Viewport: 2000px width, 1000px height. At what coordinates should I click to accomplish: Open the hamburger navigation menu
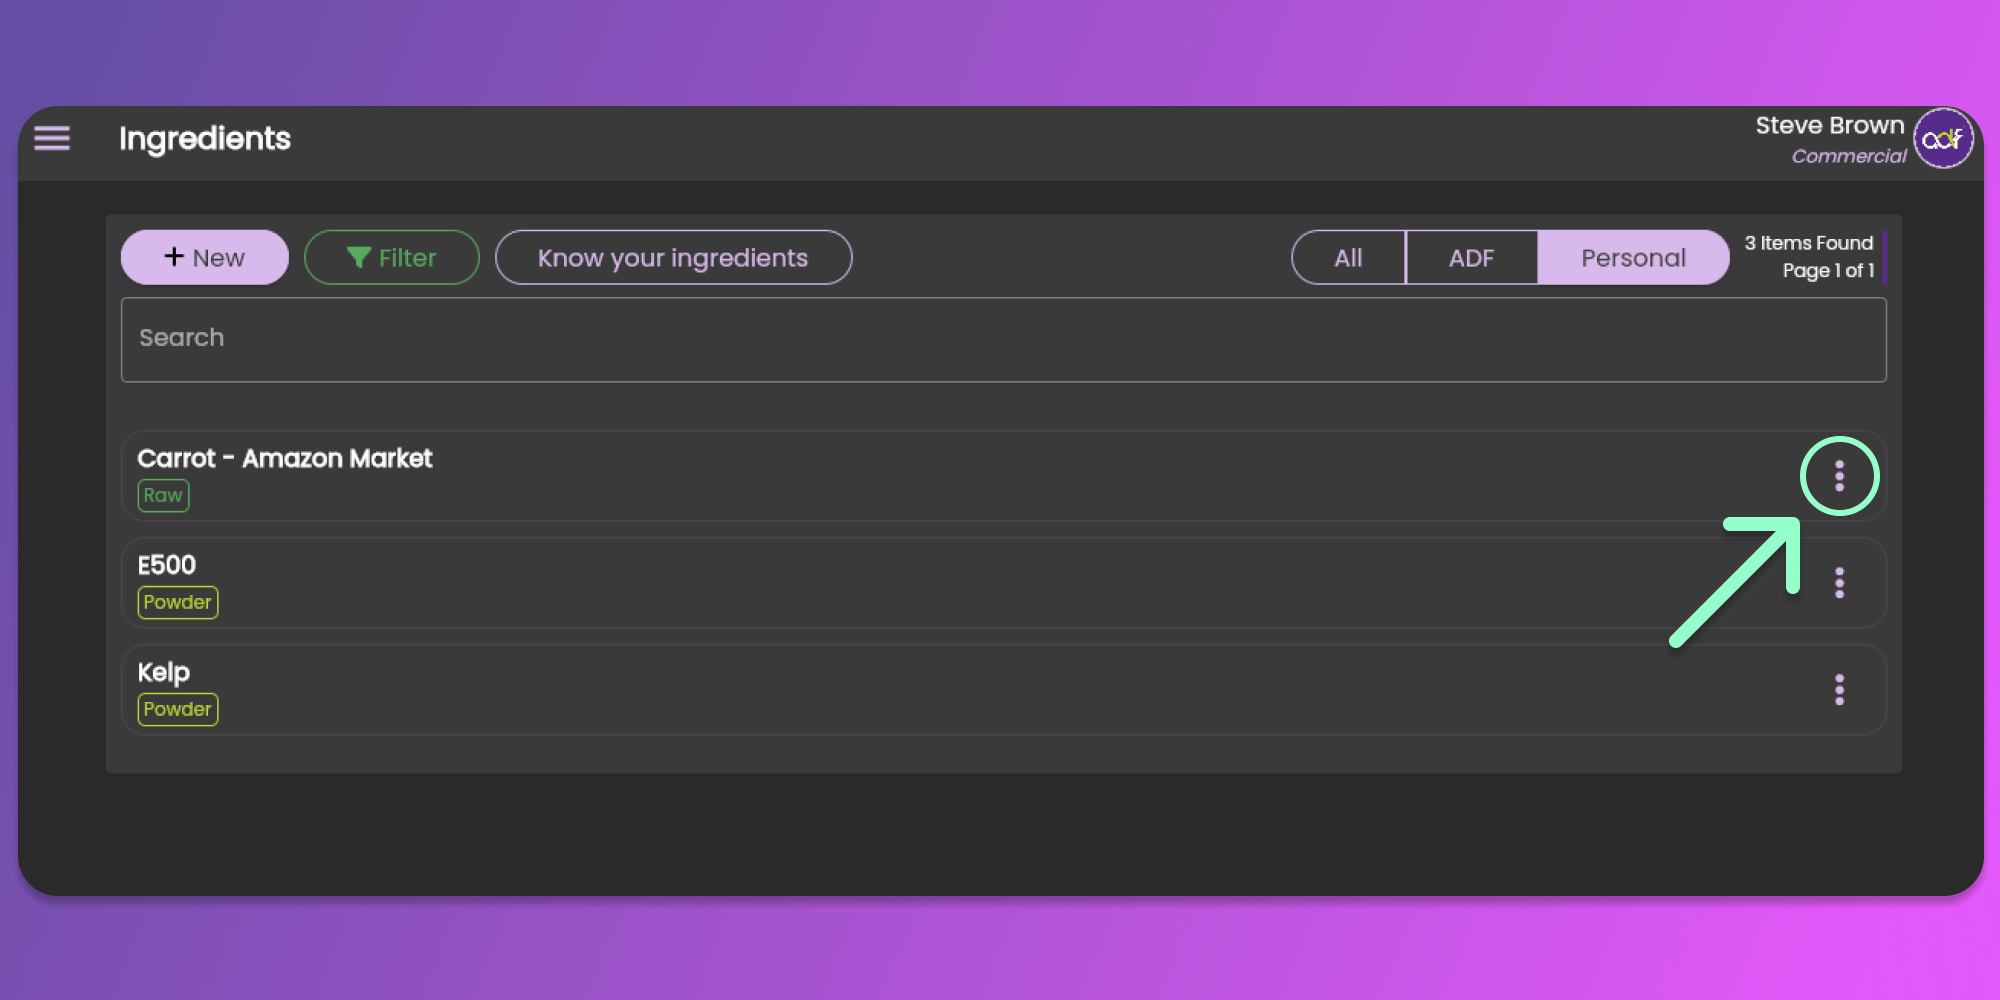pos(52,138)
